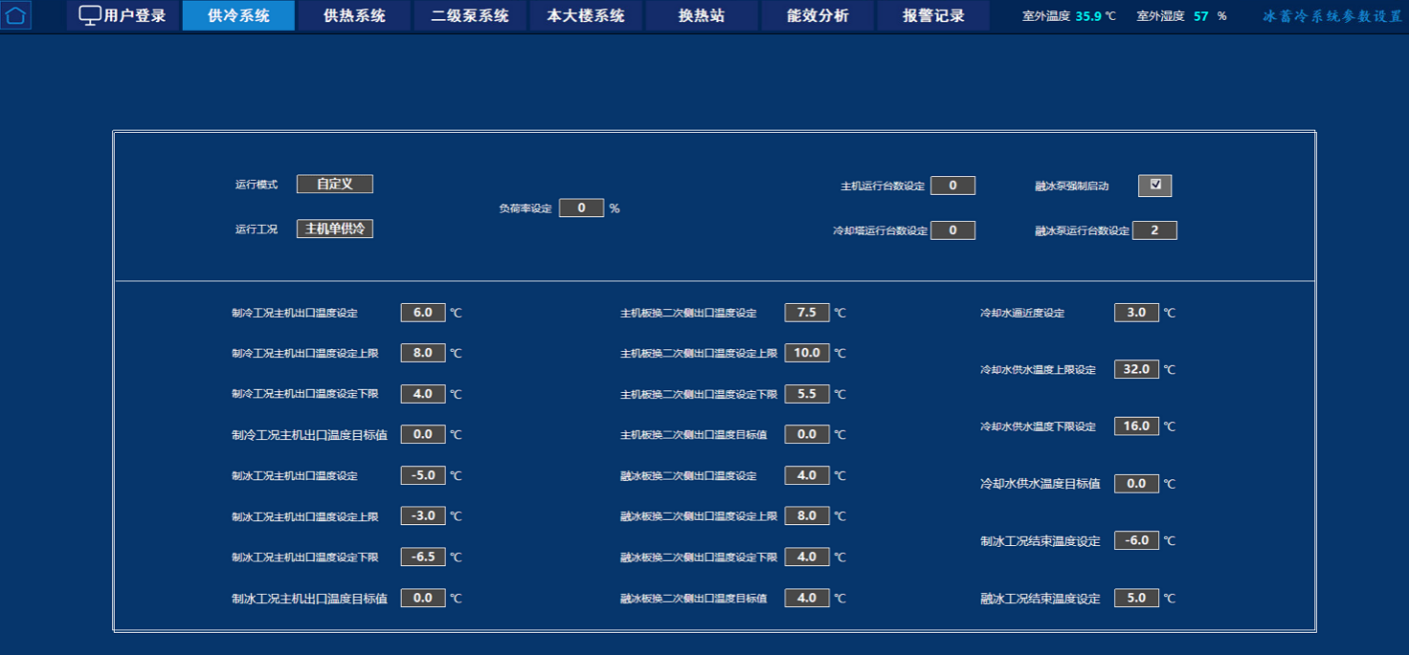This screenshot has height=655, width=1409.
Task: Click the 负荷率设定 value field
Action: coord(581,208)
